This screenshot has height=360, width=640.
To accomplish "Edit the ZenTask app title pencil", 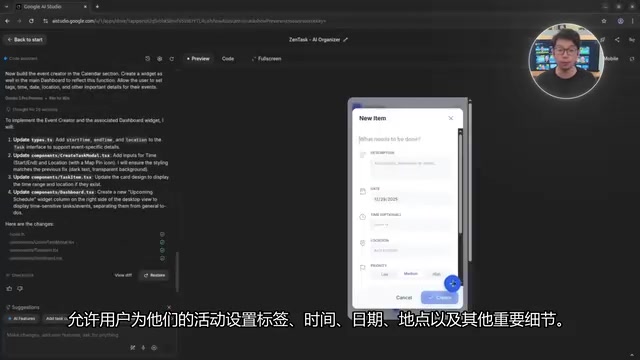I will (346, 40).
